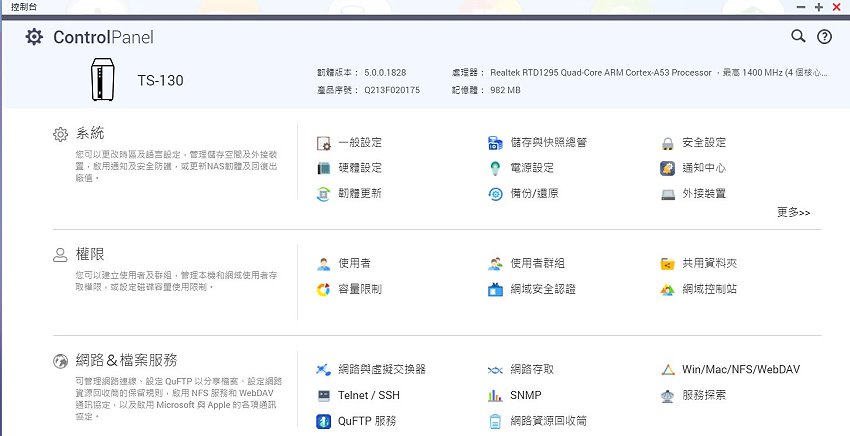Click the 外接裝置 external device icon

click(x=668, y=194)
